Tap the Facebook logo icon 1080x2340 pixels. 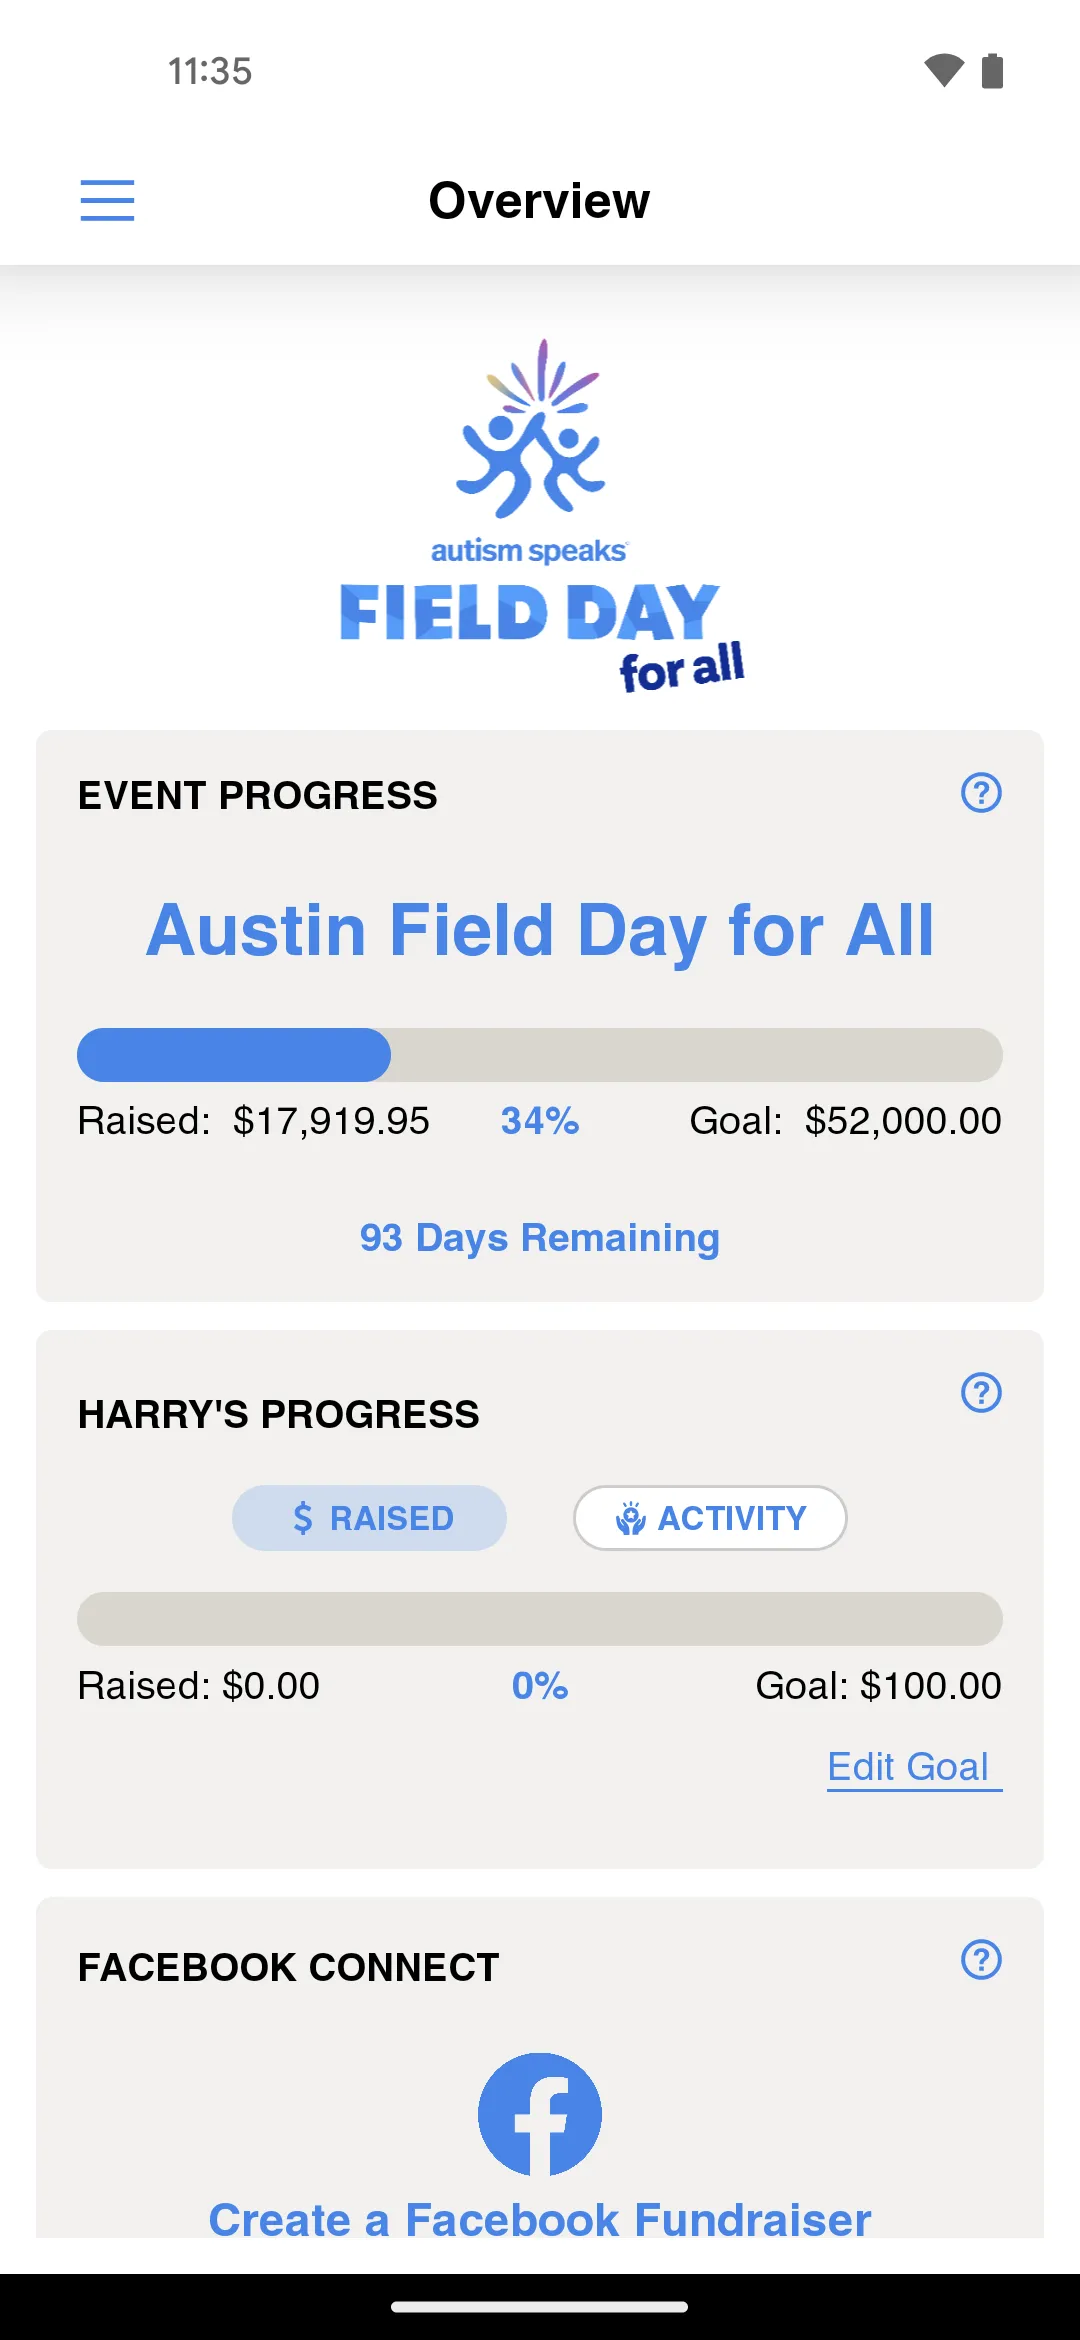[x=540, y=2114]
